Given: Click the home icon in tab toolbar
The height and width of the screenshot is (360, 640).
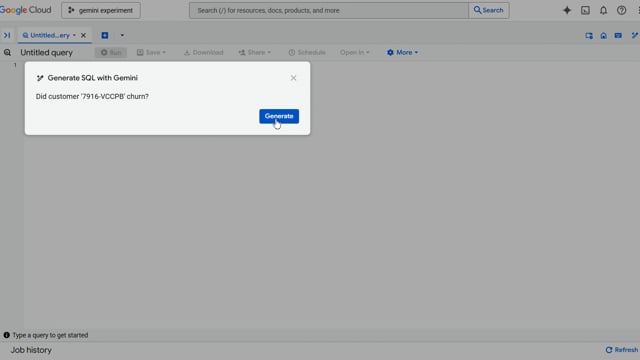Looking at the screenshot, I should tap(603, 36).
